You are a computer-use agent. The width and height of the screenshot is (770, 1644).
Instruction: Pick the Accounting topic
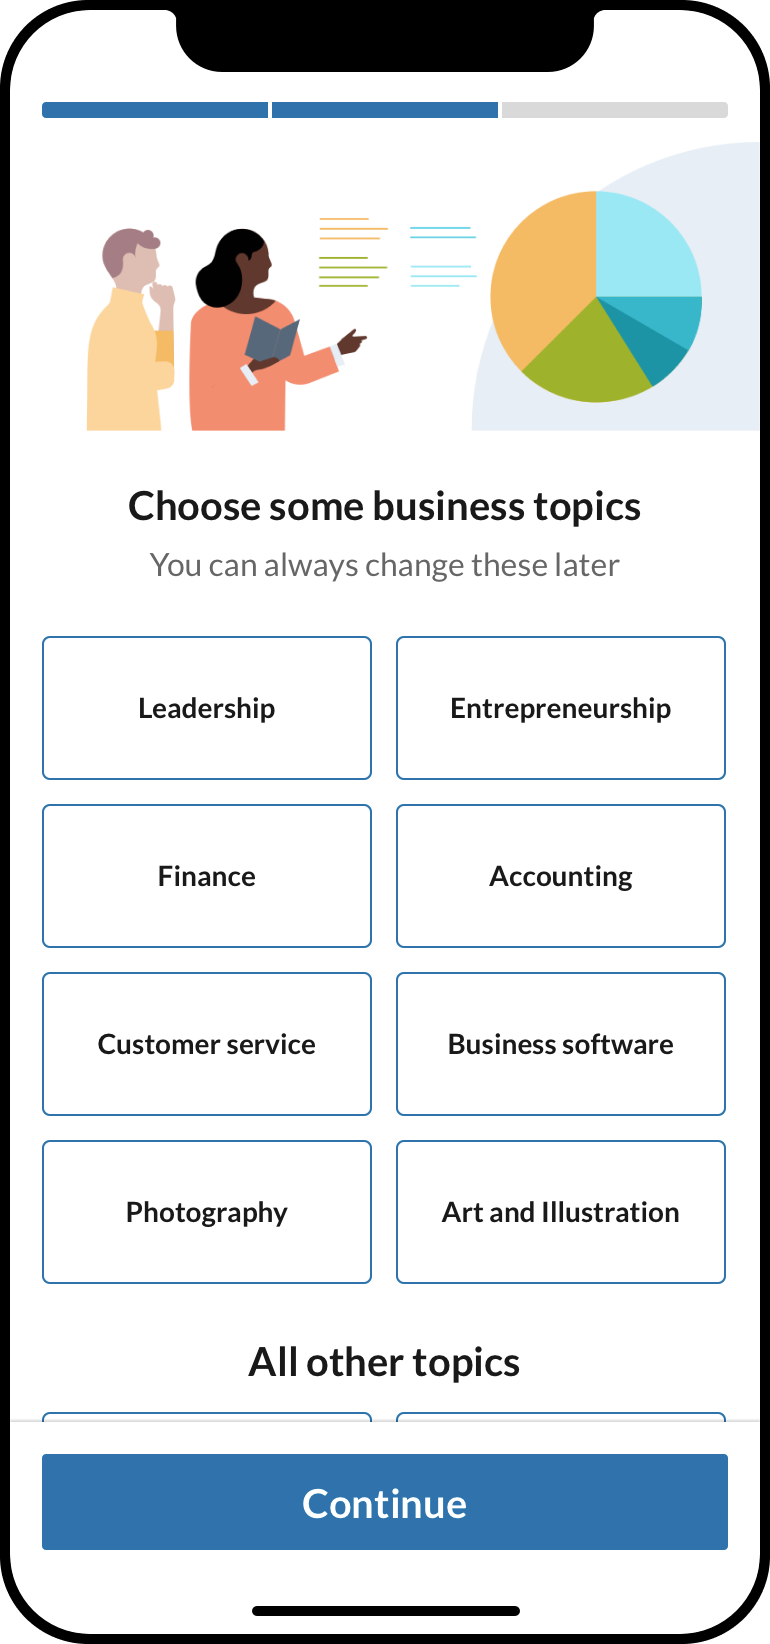point(561,876)
